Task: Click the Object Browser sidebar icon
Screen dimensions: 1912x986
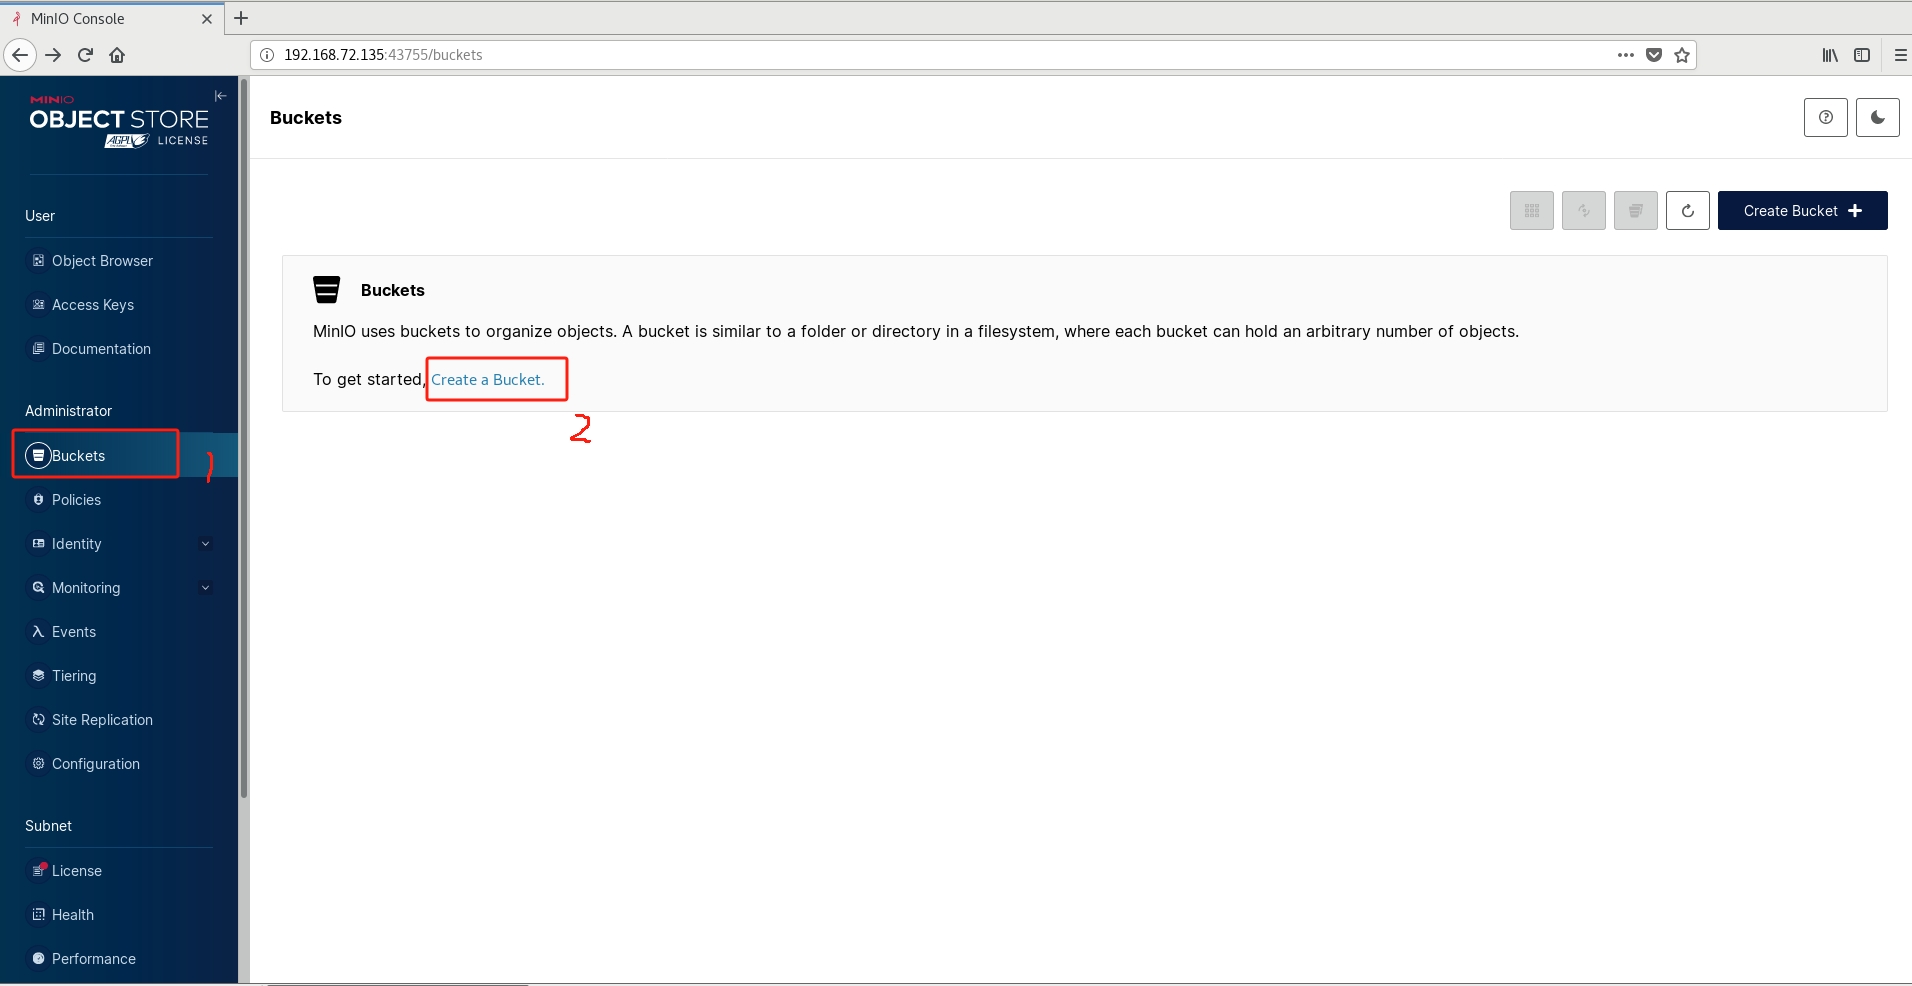Action: coord(38,261)
